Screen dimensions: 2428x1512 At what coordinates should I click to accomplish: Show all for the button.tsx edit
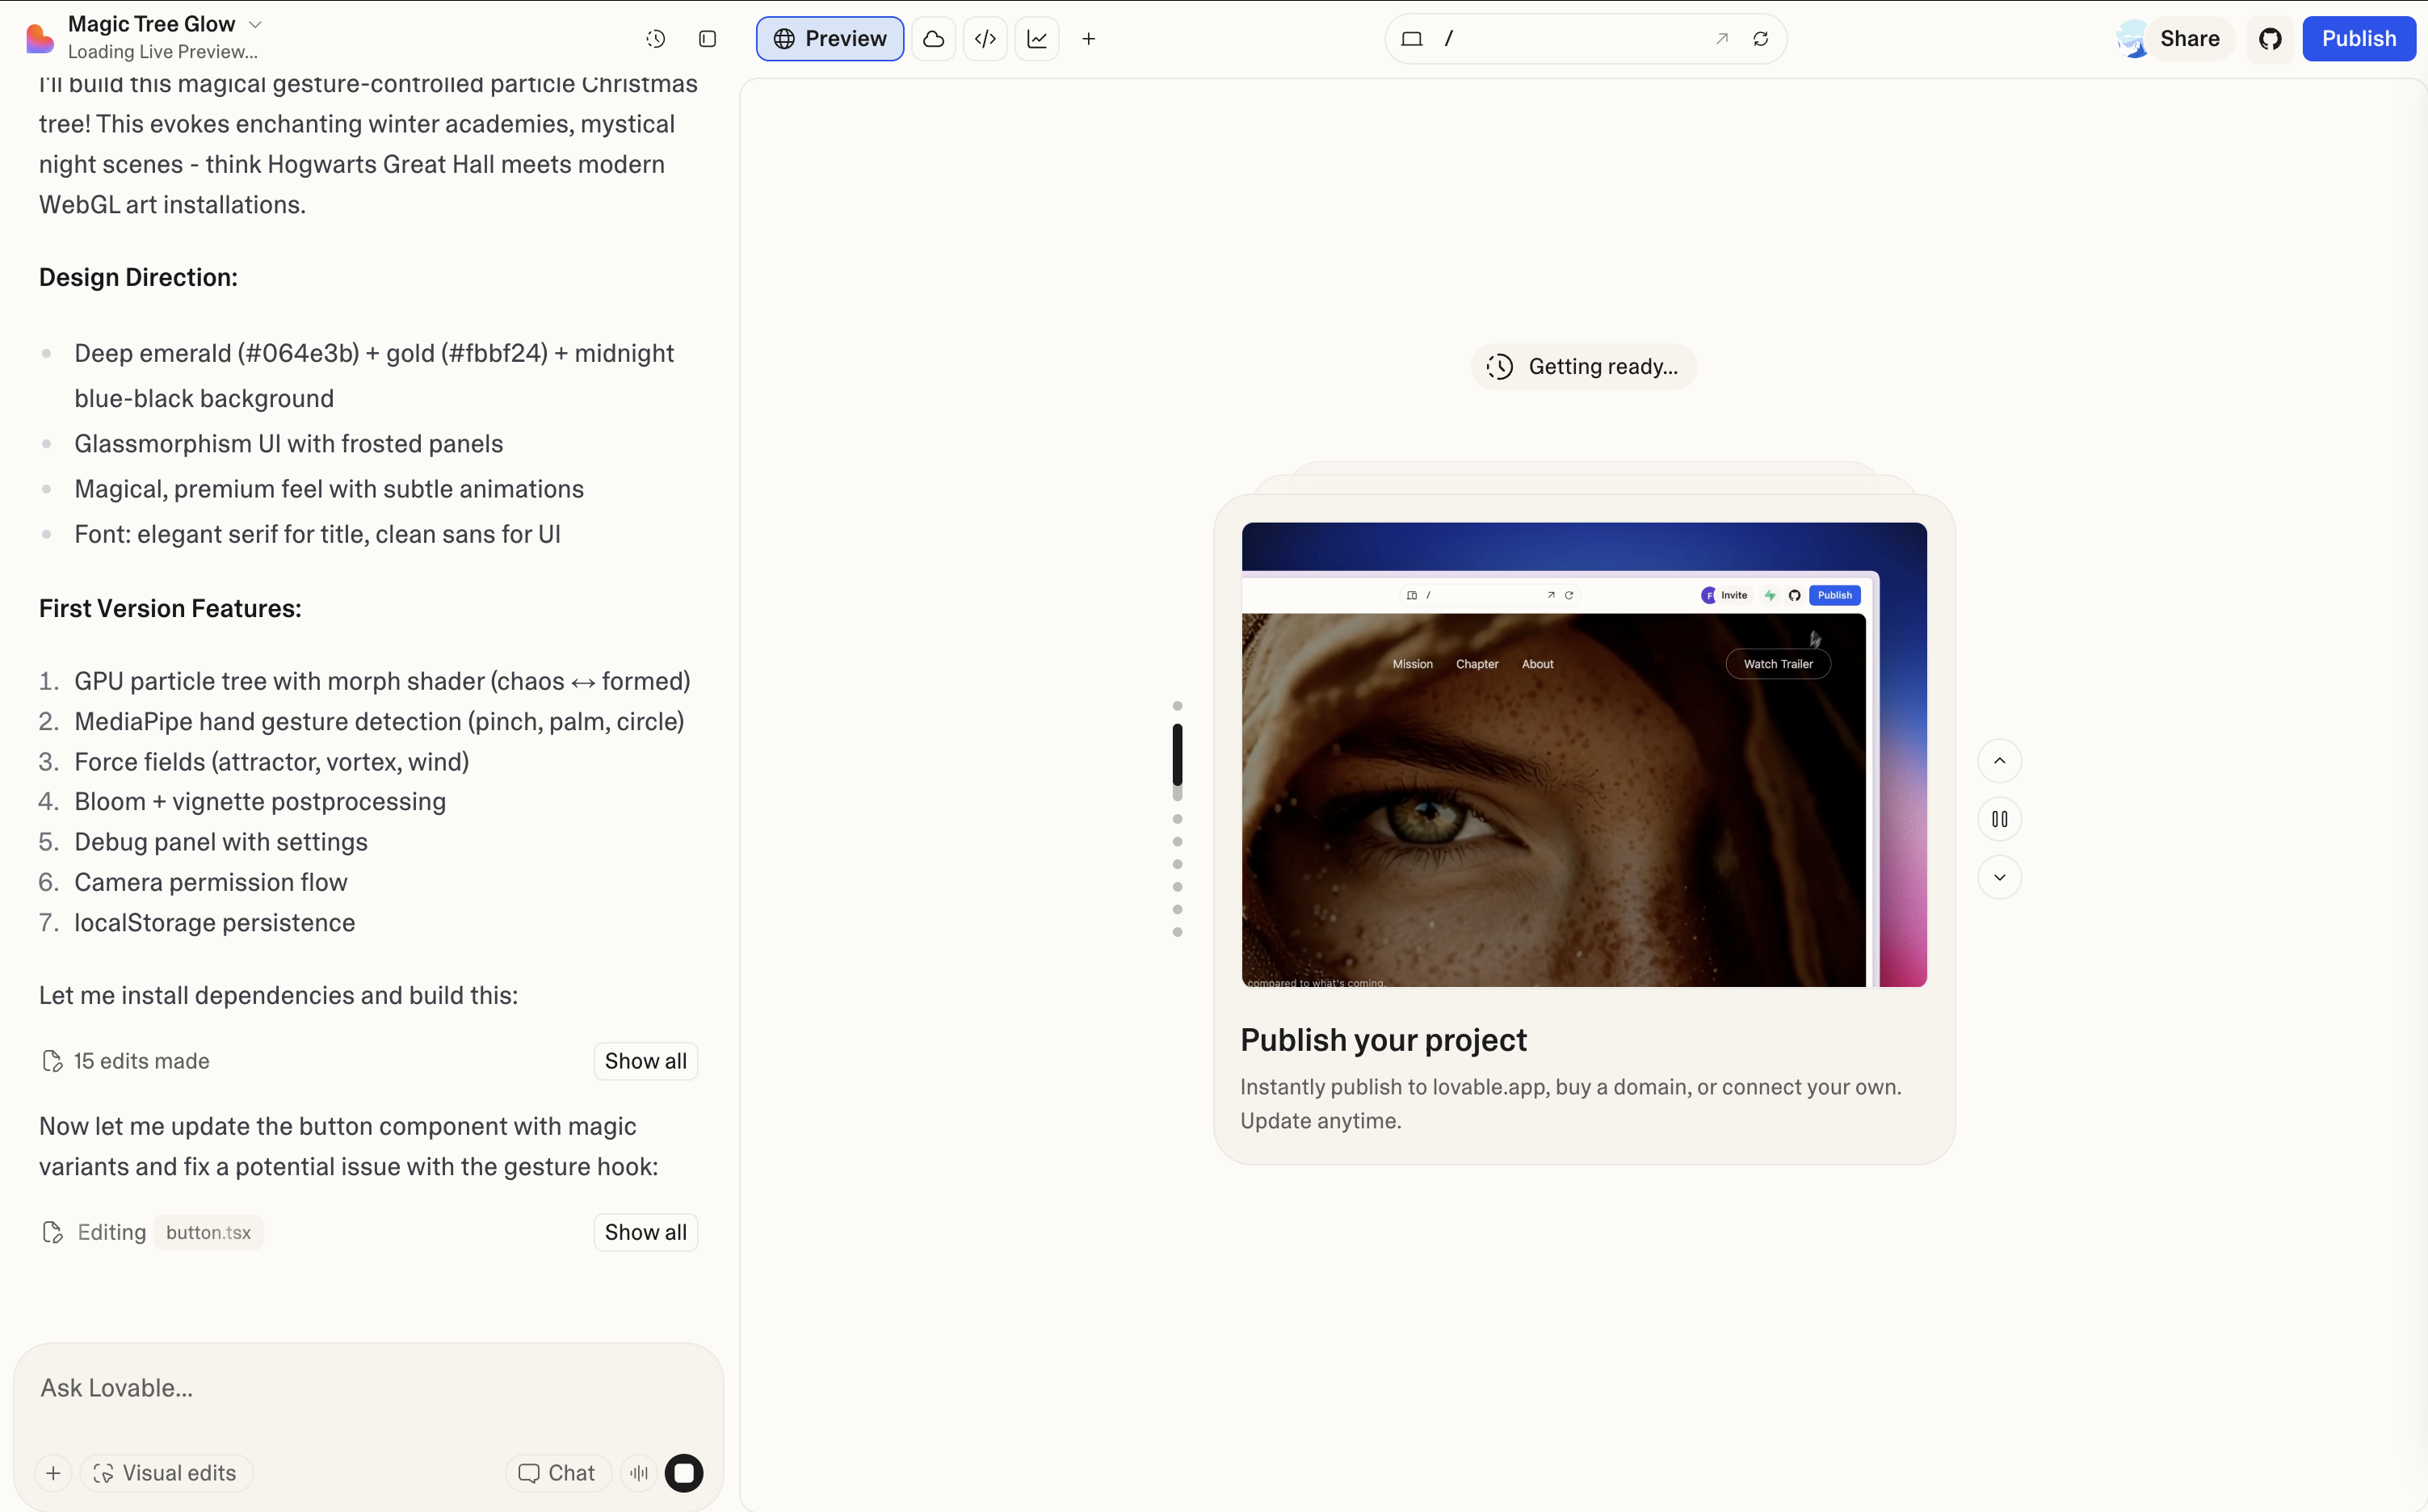pyautogui.click(x=645, y=1232)
